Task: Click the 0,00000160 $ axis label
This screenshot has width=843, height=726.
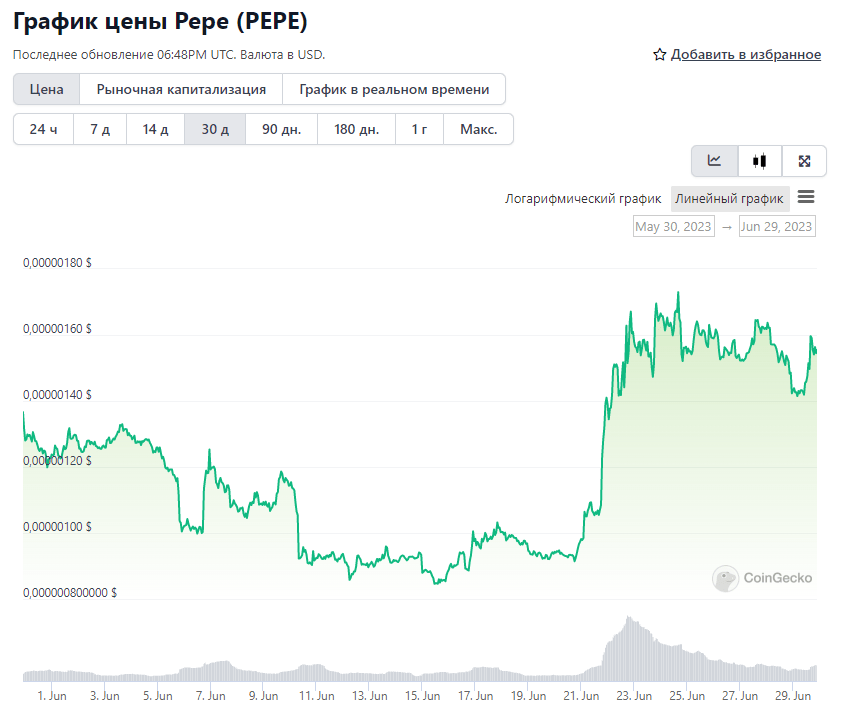Action: [57, 329]
